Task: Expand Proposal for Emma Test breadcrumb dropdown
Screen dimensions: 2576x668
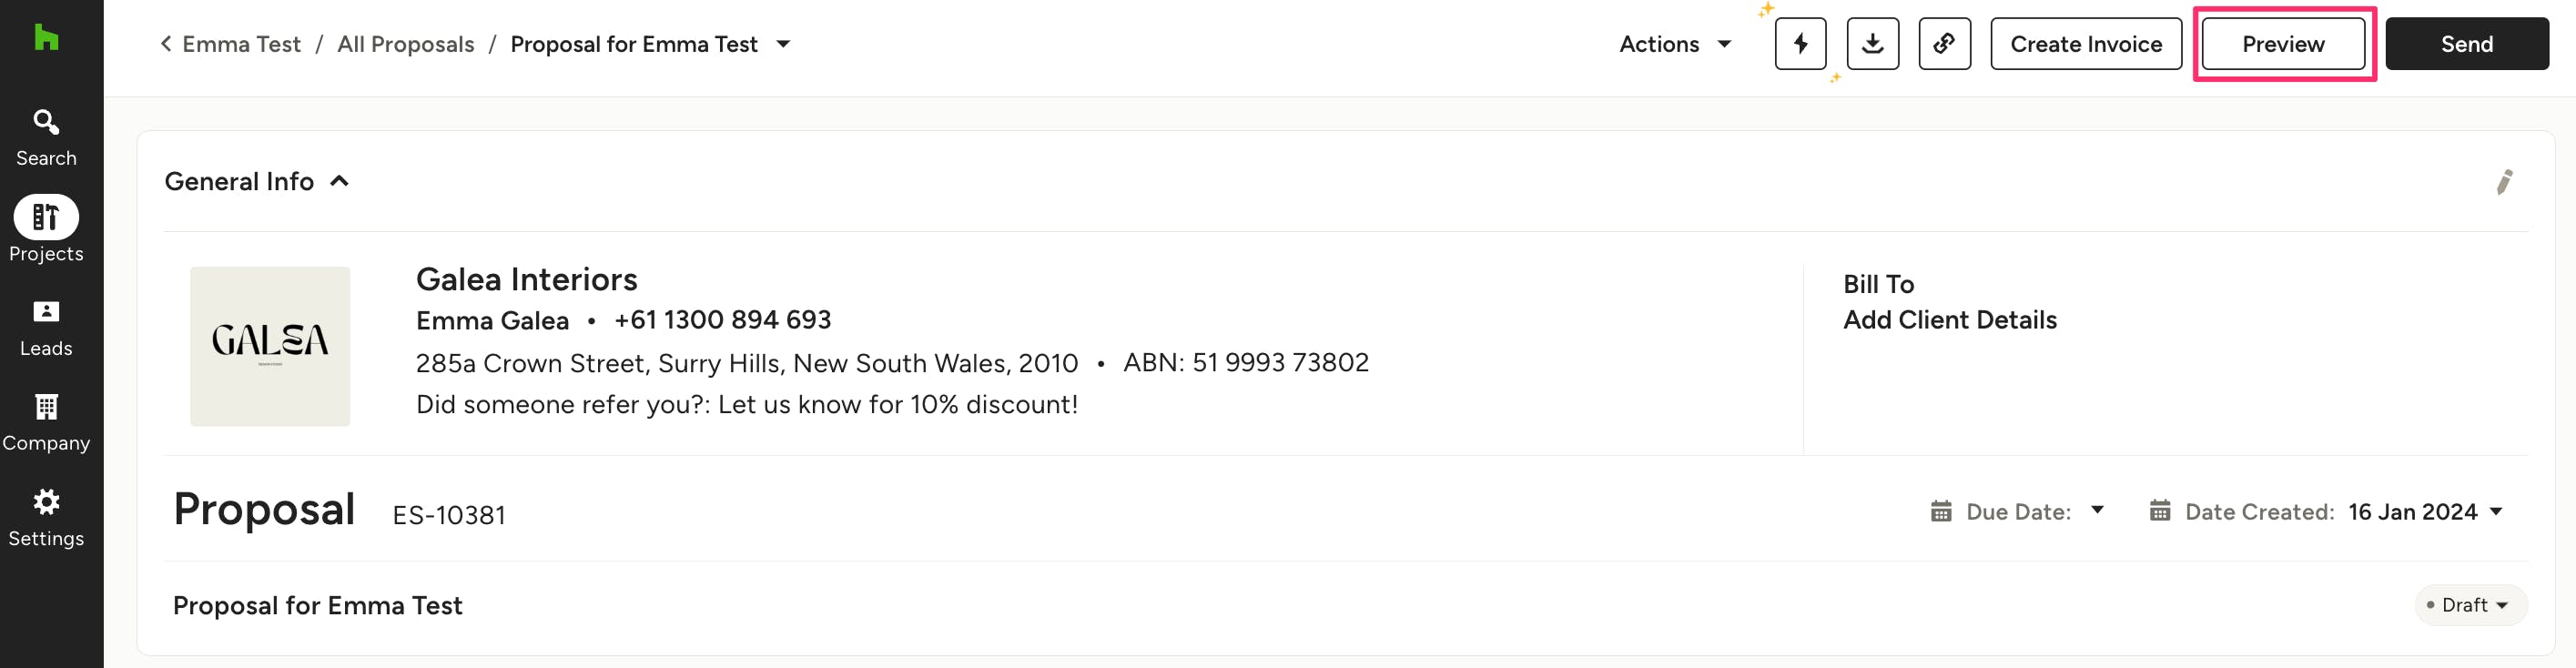Action: [784, 44]
